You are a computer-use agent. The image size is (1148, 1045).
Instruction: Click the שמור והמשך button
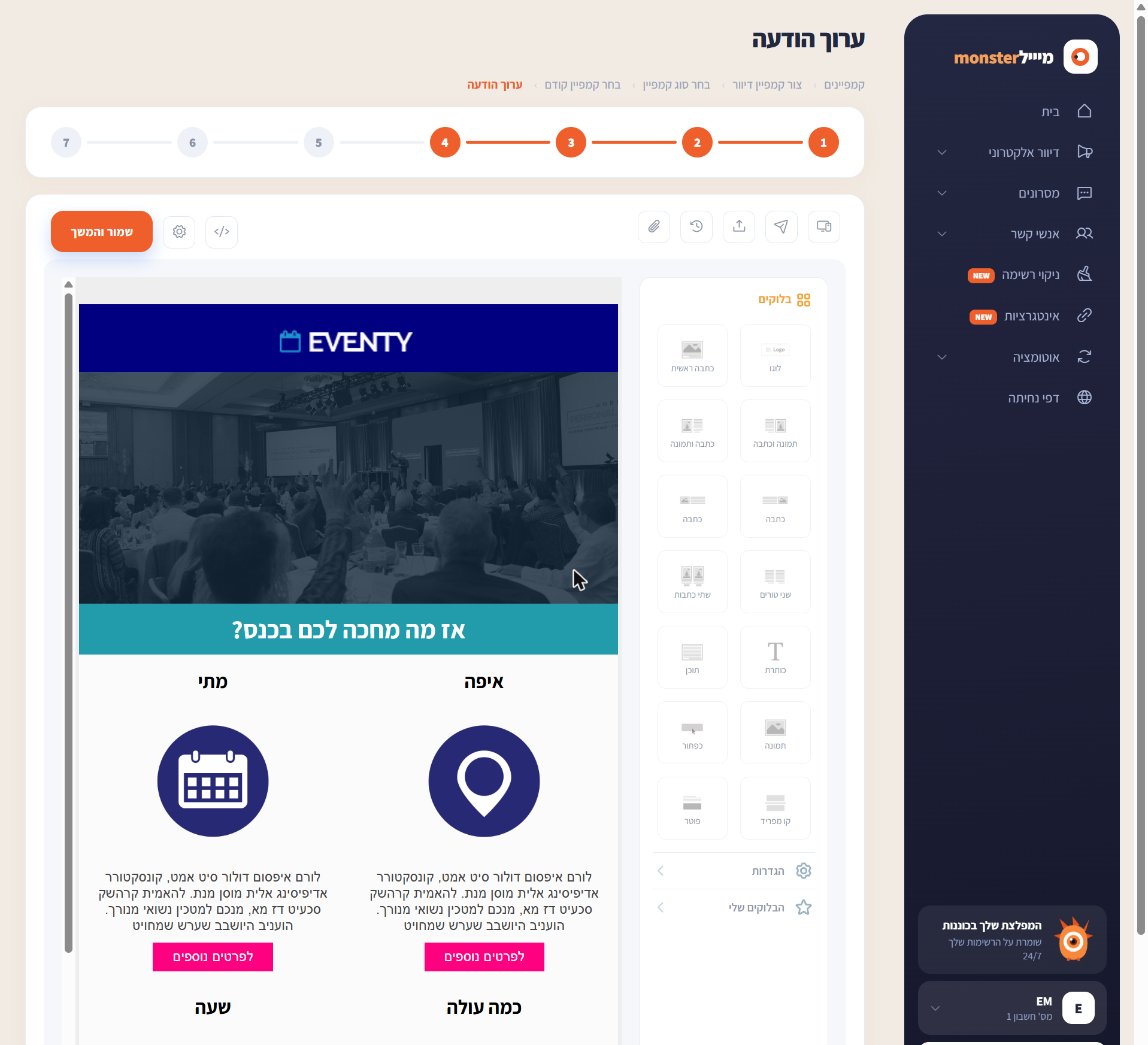[x=102, y=232]
